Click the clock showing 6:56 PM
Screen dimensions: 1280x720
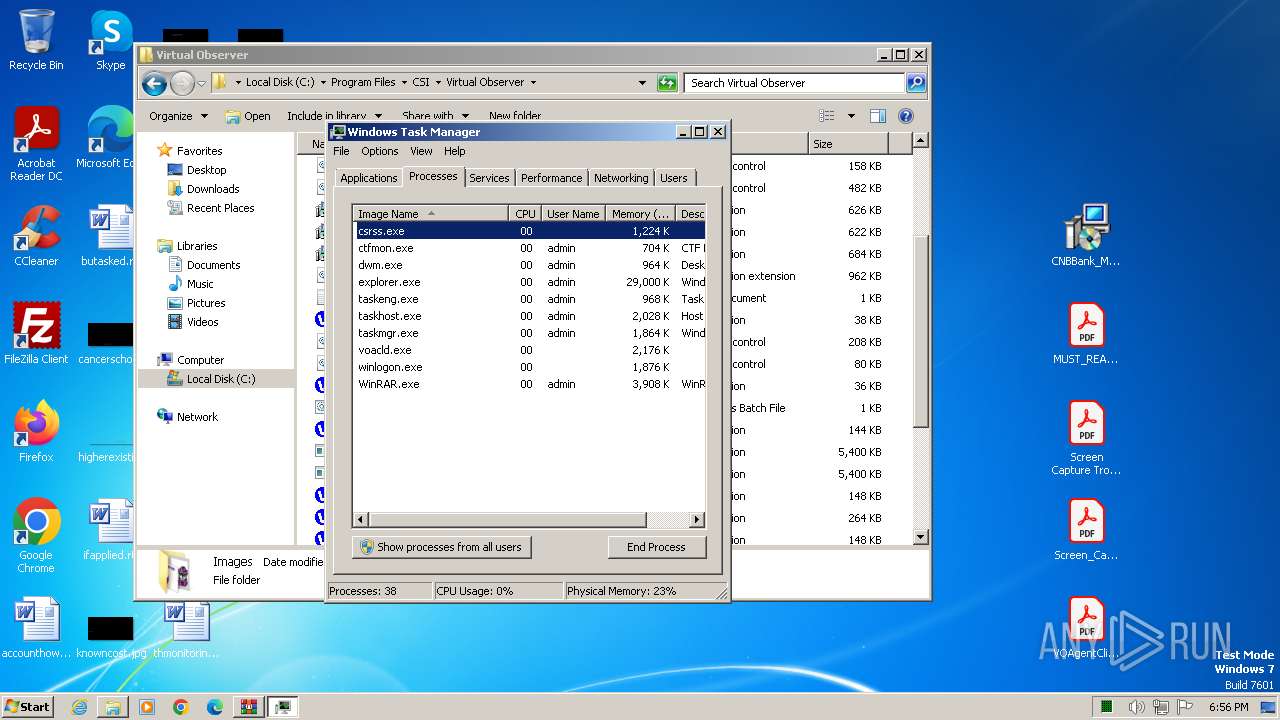coord(1228,707)
